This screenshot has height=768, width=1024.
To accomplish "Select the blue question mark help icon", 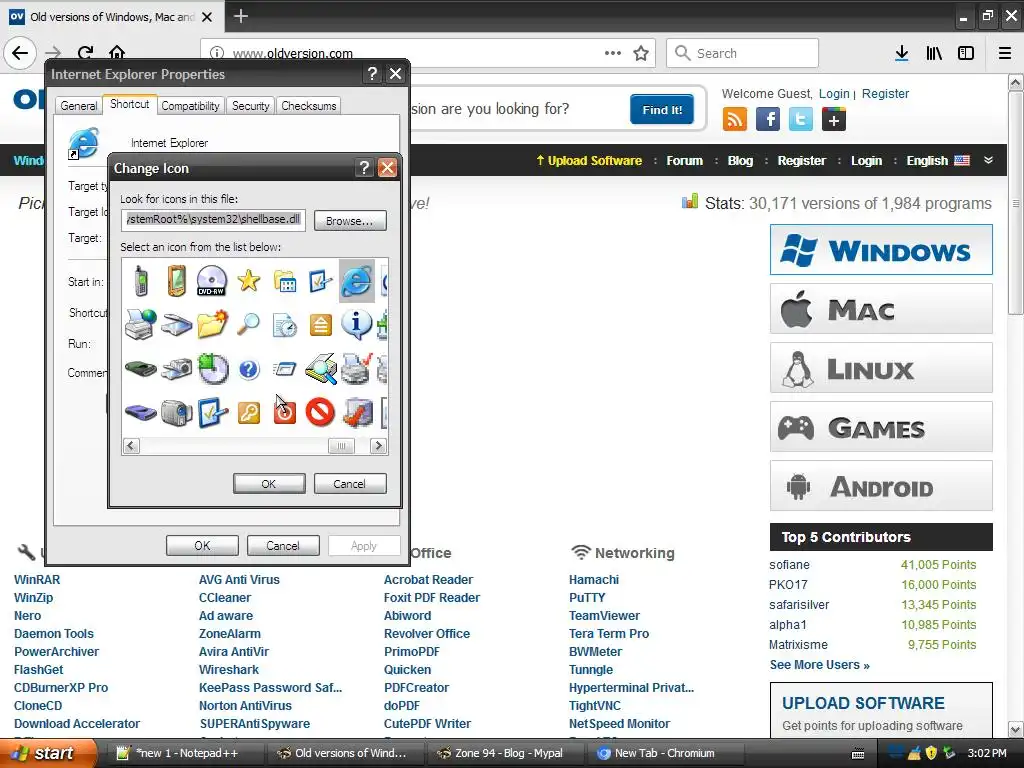I will pos(249,370).
